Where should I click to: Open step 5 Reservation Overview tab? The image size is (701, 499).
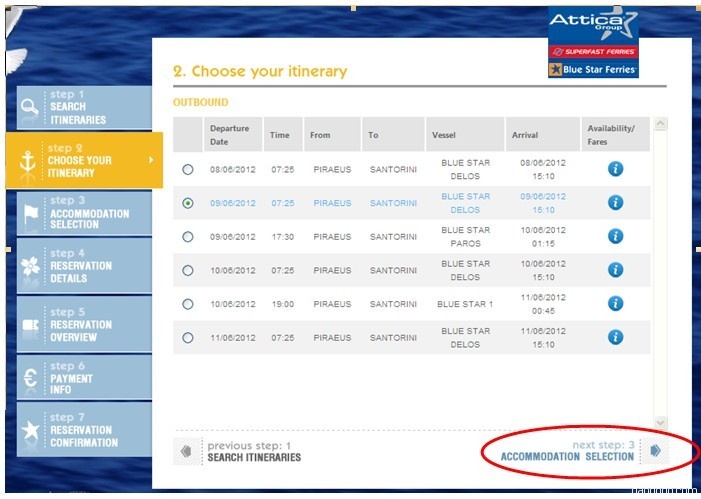pyautogui.click(x=84, y=324)
